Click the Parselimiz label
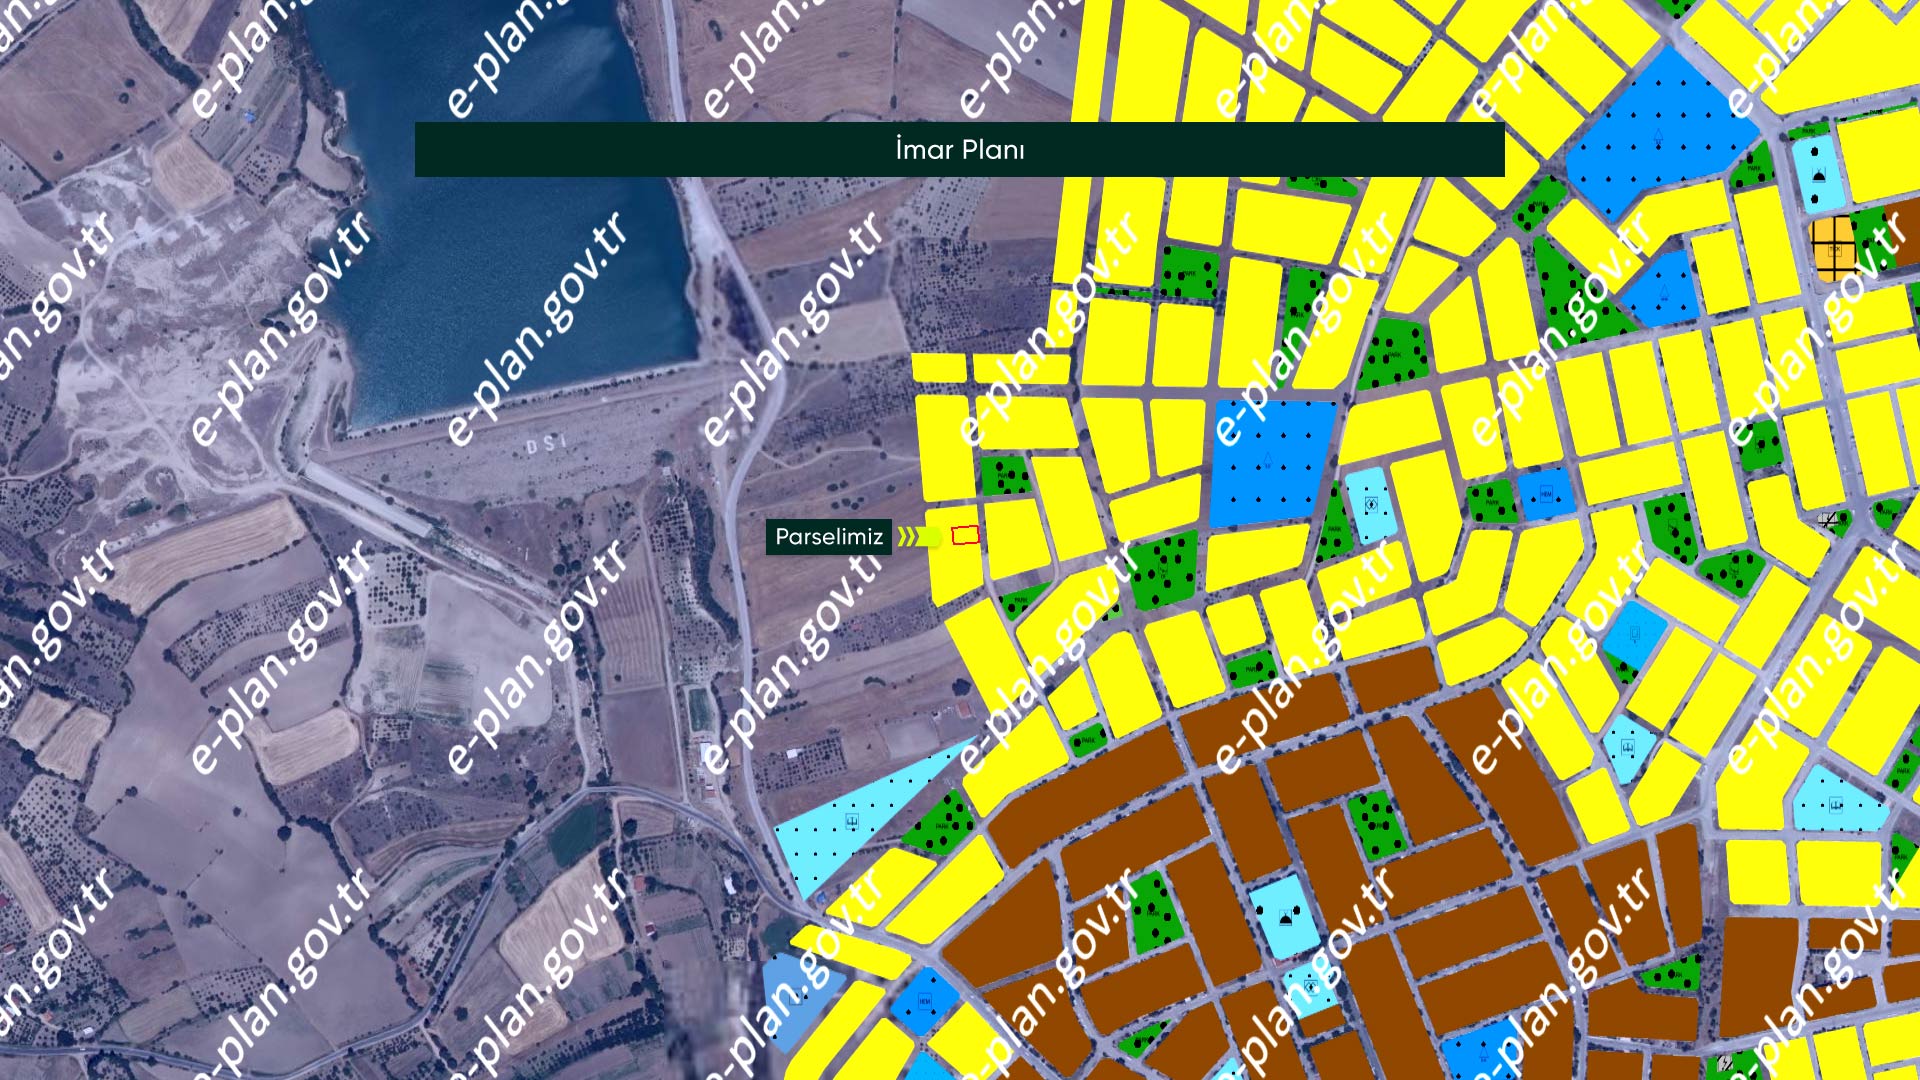 coord(828,537)
